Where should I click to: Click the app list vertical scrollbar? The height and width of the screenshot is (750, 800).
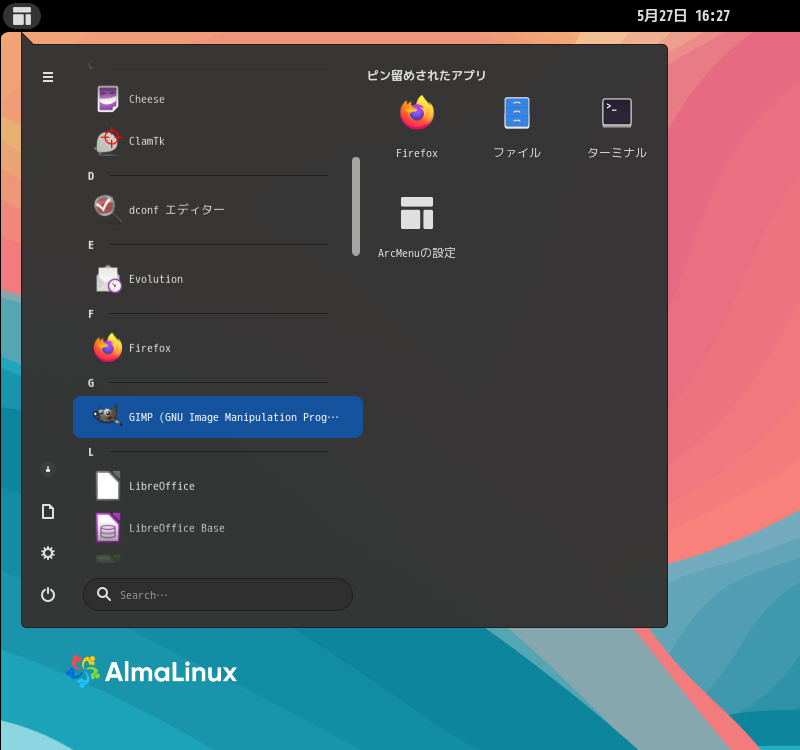(x=356, y=206)
